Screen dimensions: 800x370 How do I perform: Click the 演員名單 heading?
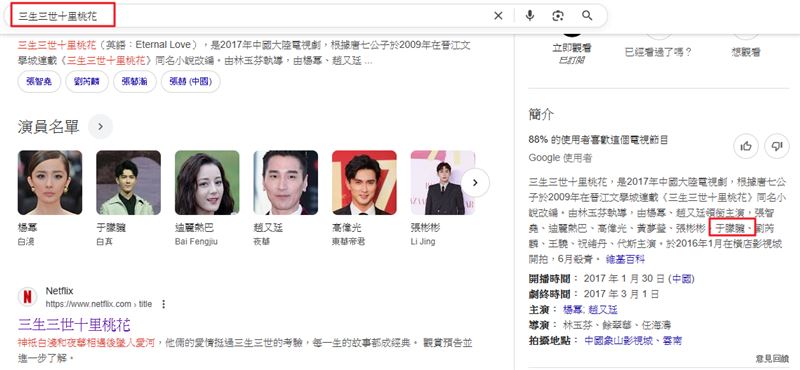(48, 127)
